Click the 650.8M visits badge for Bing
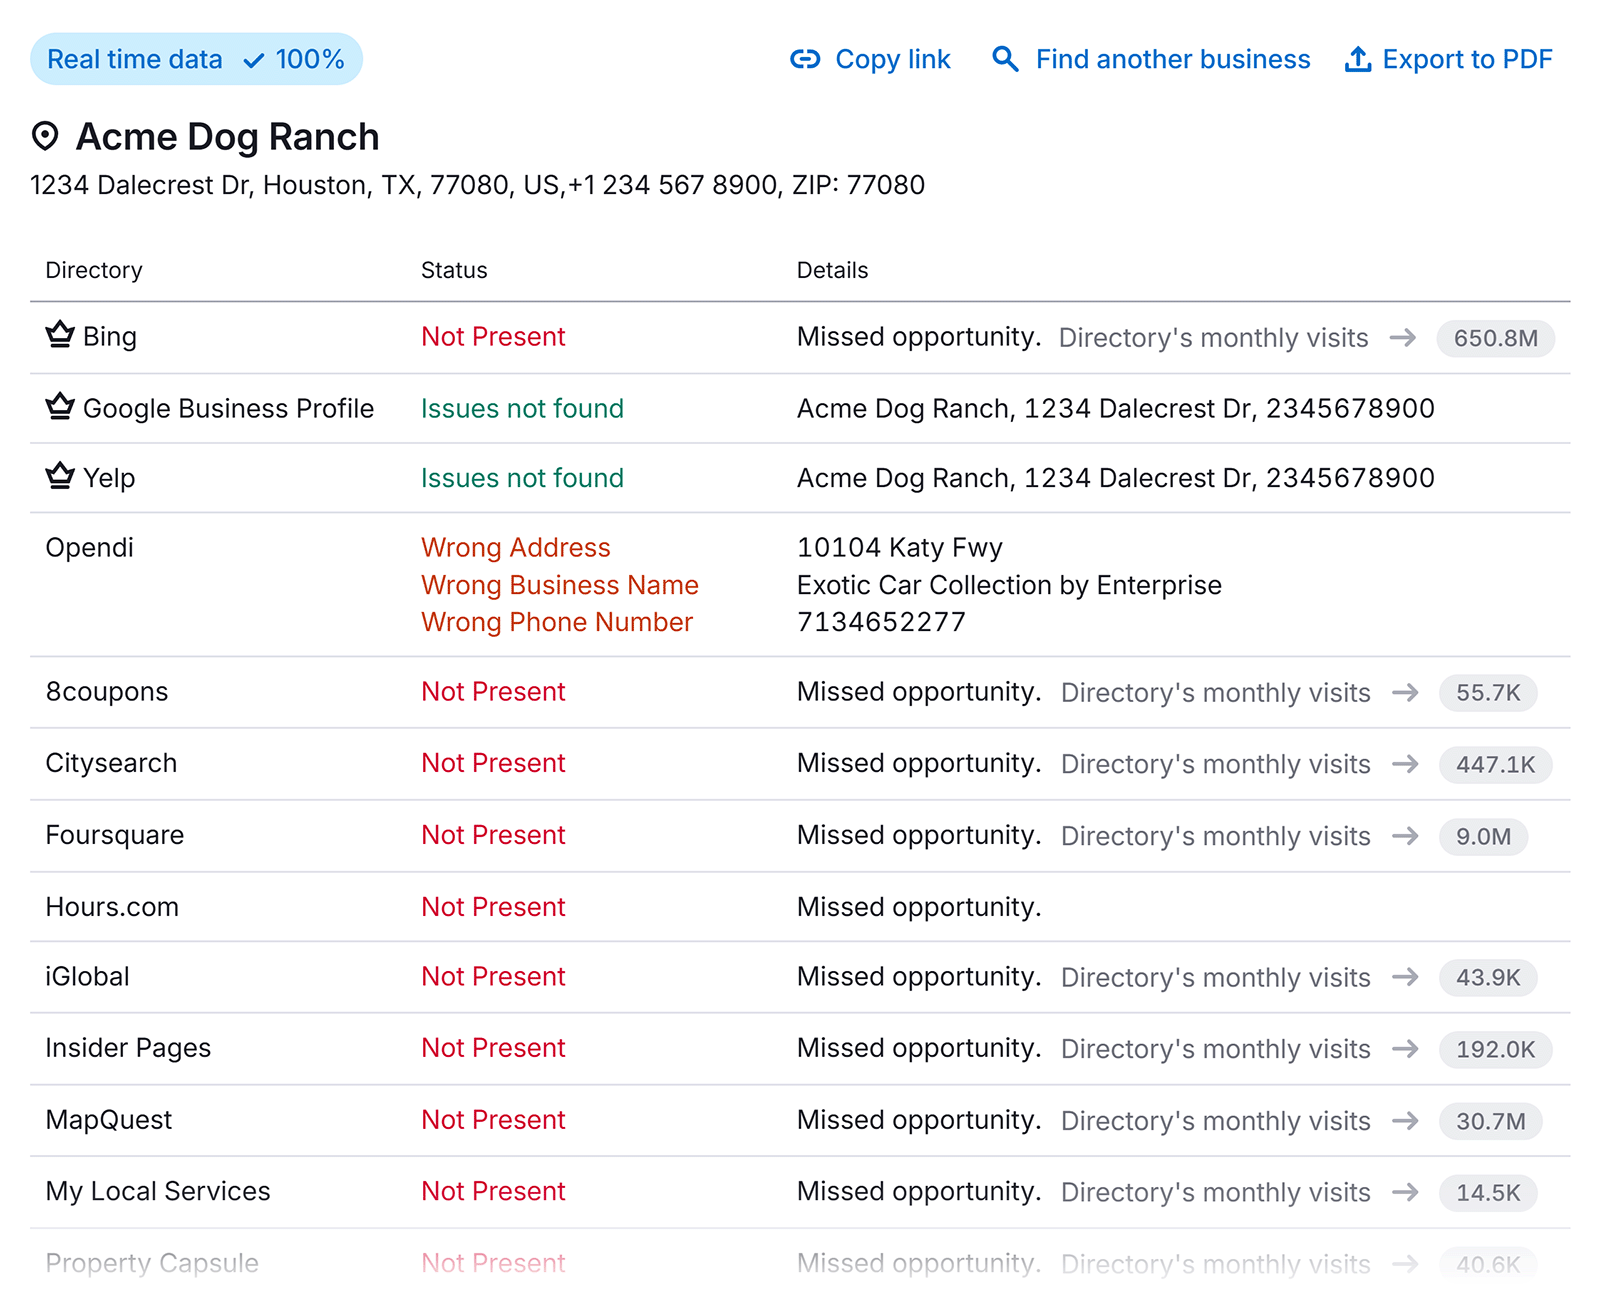 tap(1495, 337)
